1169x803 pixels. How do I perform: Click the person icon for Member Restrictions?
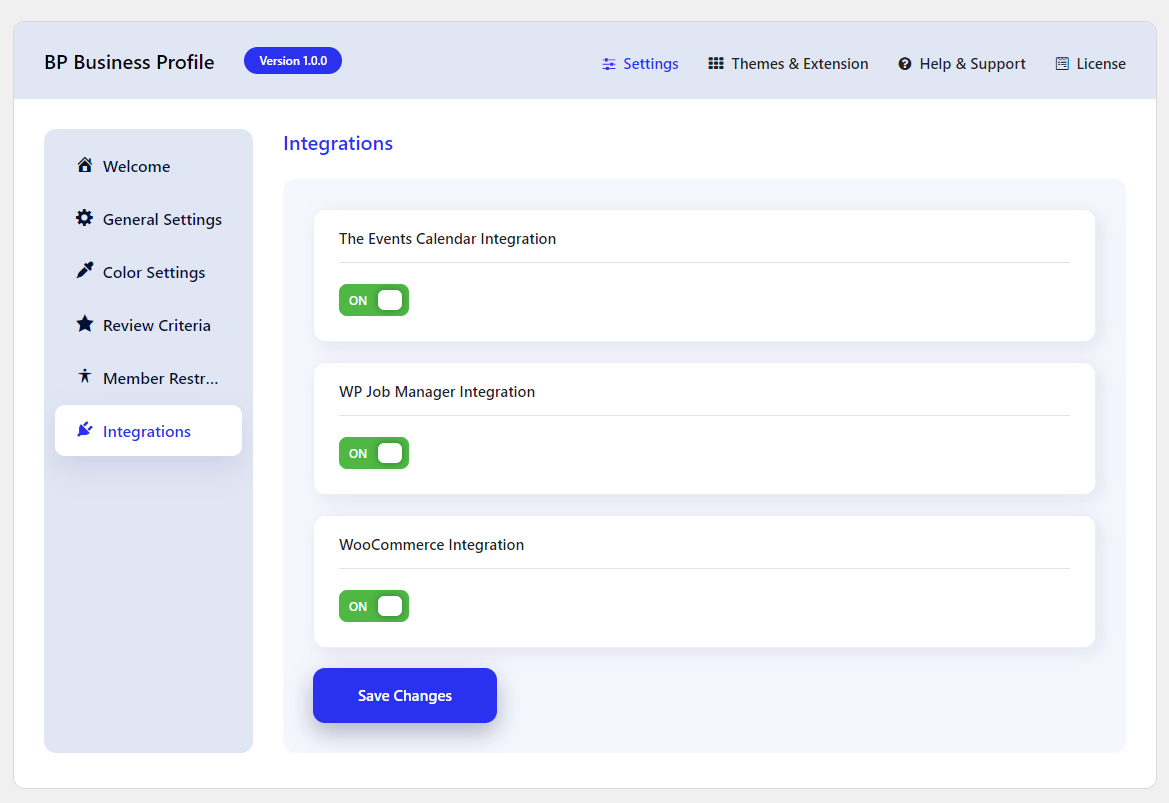[x=84, y=378]
